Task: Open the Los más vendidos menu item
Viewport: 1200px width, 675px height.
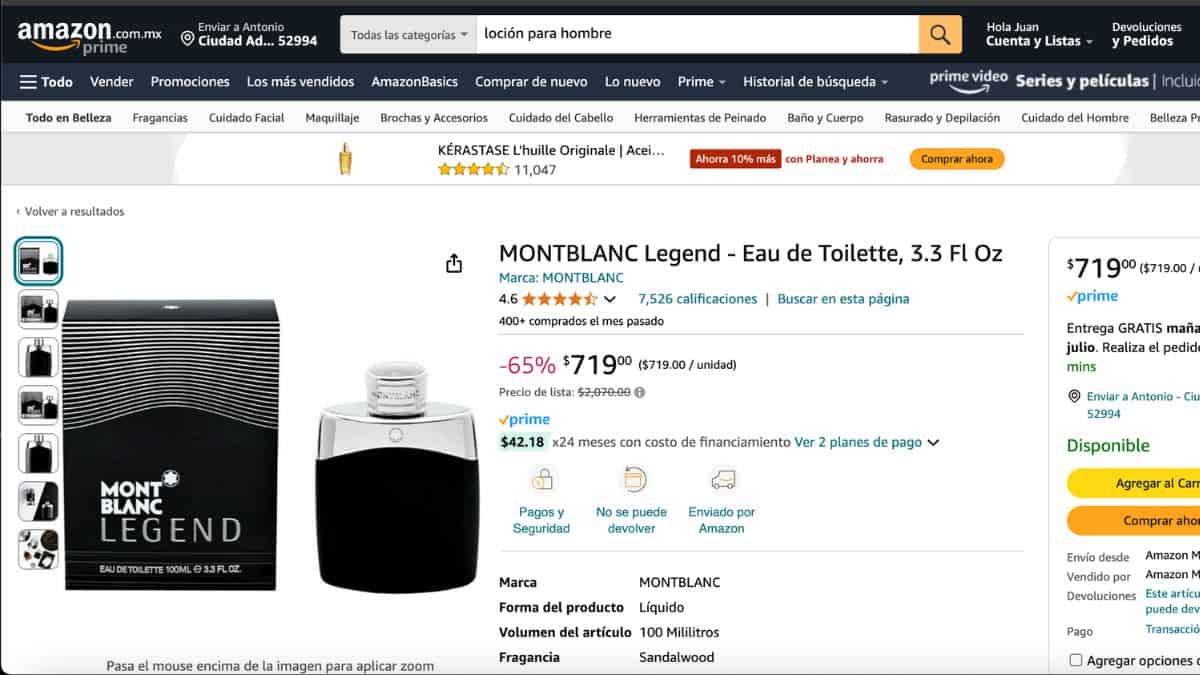Action: coord(300,82)
